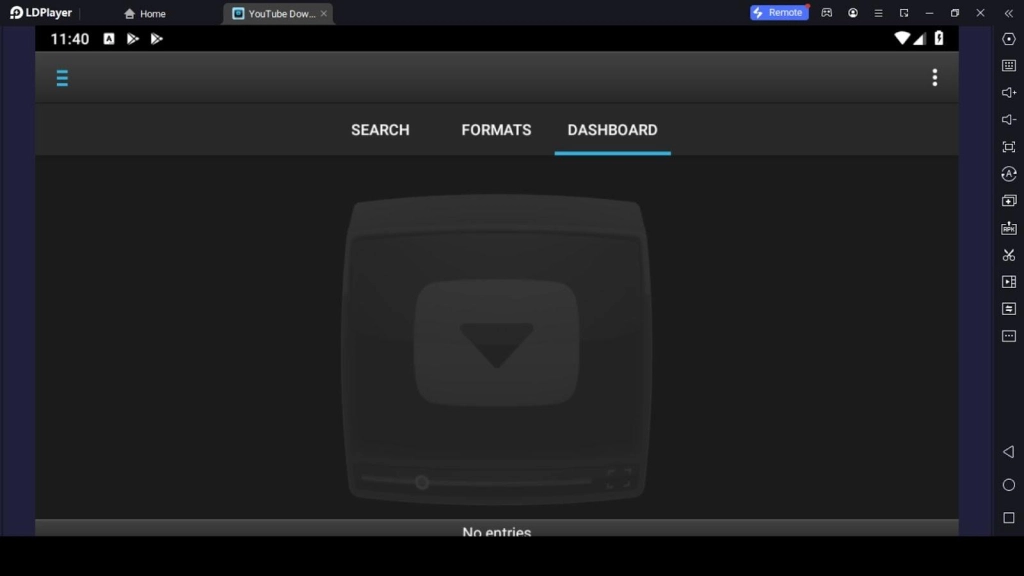
Task: Tap the Android recents square button
Action: (x=1009, y=518)
